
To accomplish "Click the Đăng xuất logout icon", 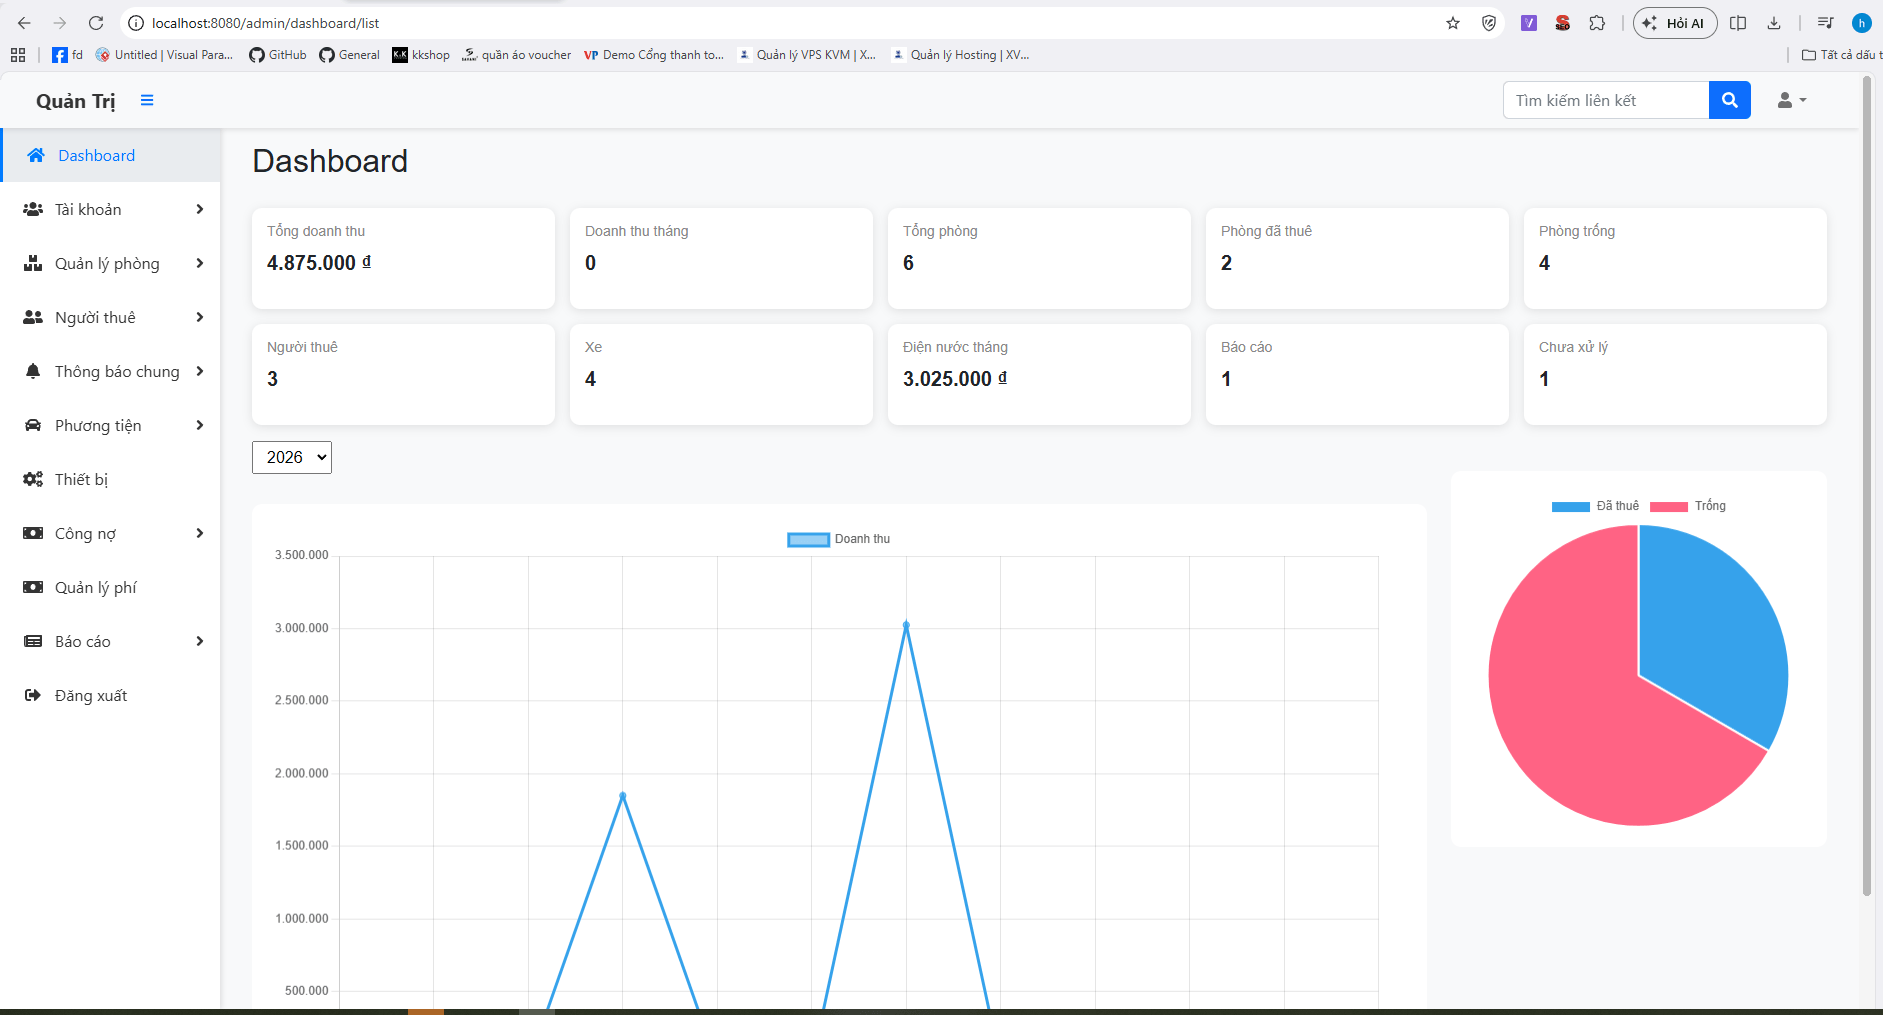I will pyautogui.click(x=33, y=695).
